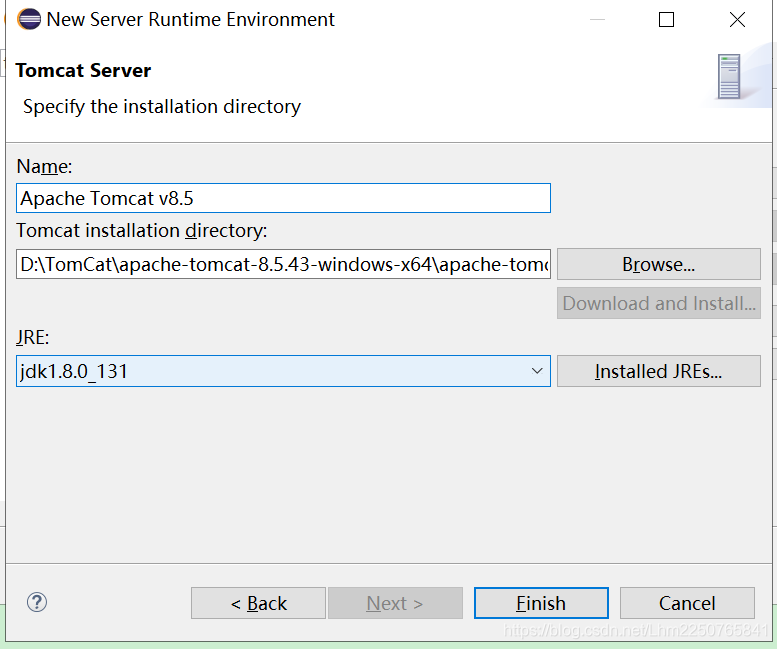Open the JRE dropdown arrow
The height and width of the screenshot is (649, 777).
pyautogui.click(x=537, y=371)
